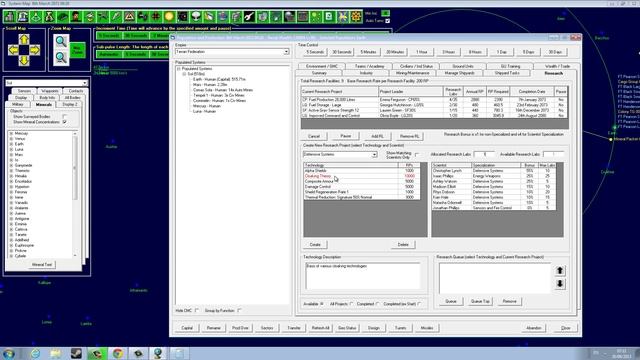Open Chrome from the Windows taskbar

click(118, 353)
